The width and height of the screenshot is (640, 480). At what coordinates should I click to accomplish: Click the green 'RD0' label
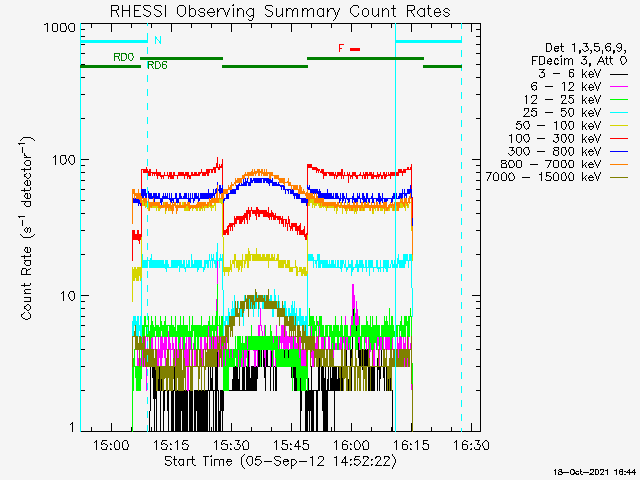tap(124, 57)
